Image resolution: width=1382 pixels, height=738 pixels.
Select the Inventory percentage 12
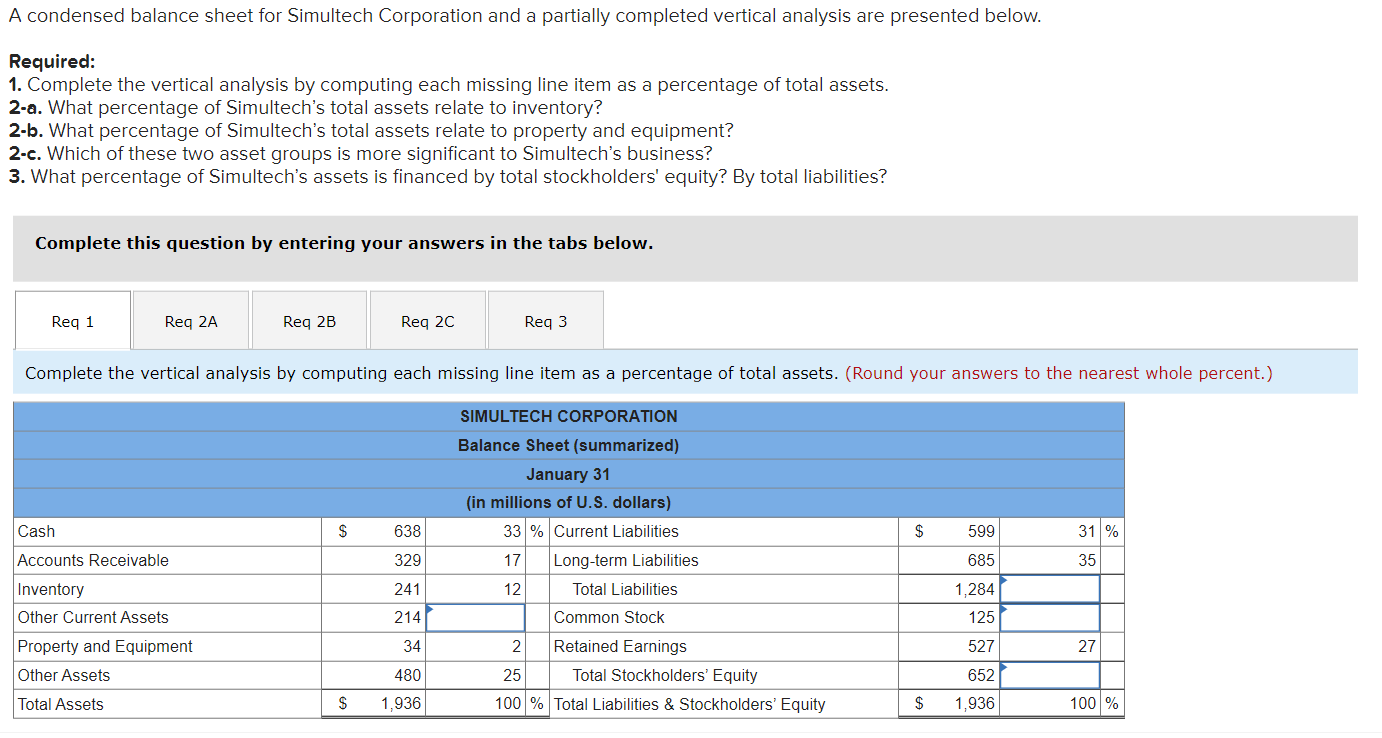[512, 590]
